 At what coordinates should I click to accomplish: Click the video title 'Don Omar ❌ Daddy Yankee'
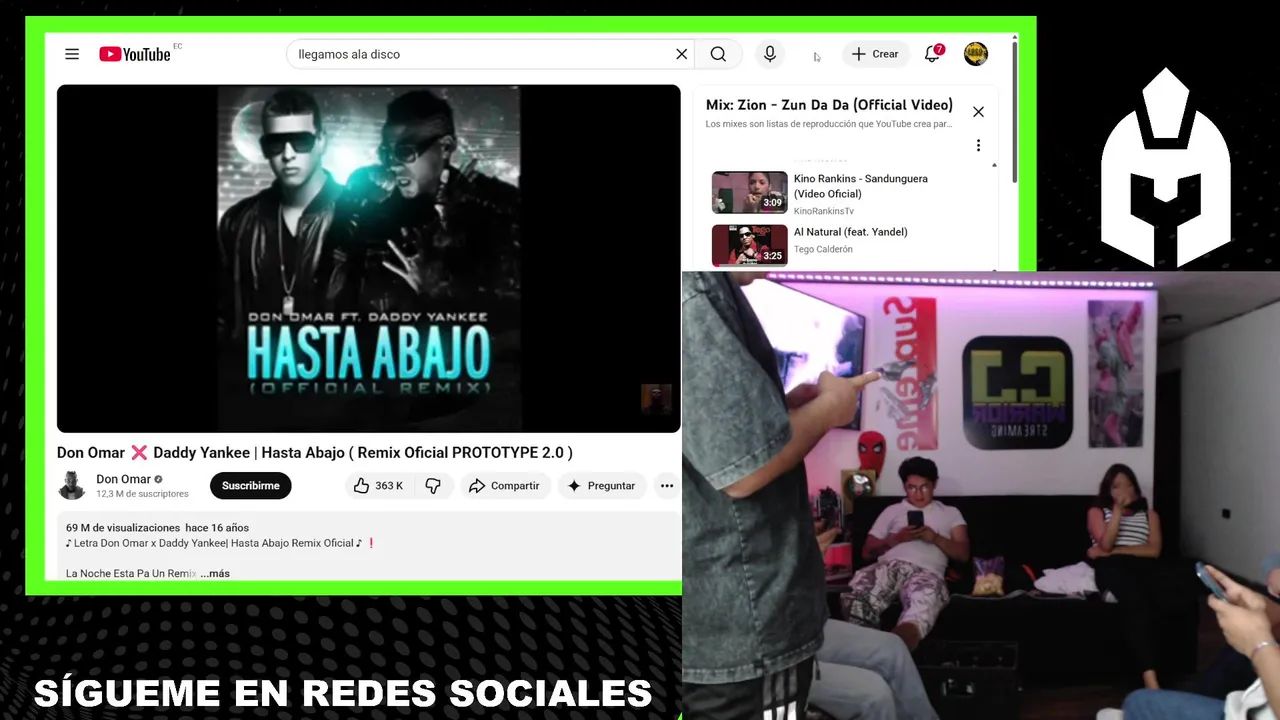(314, 452)
